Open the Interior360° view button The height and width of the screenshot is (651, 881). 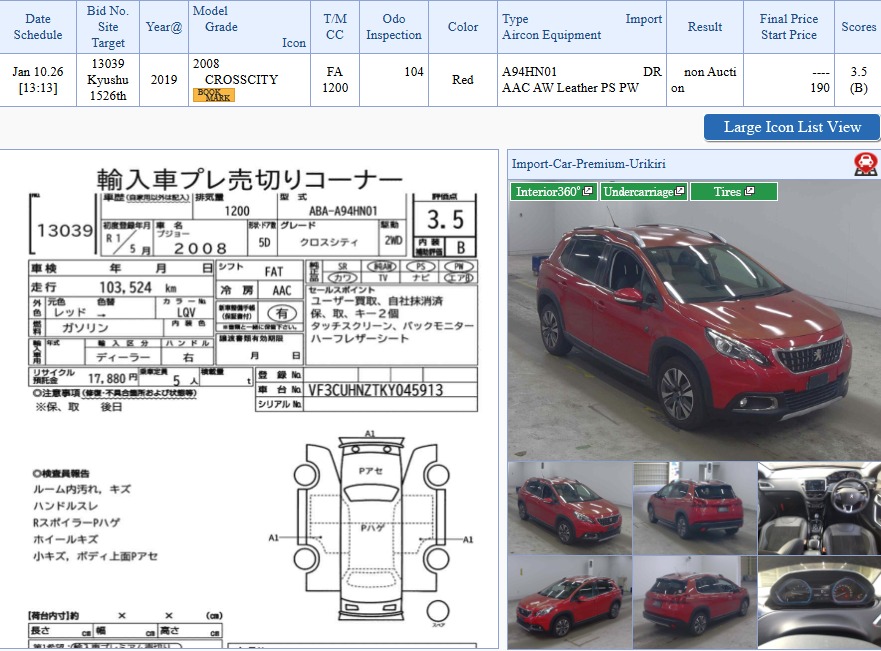tap(554, 192)
